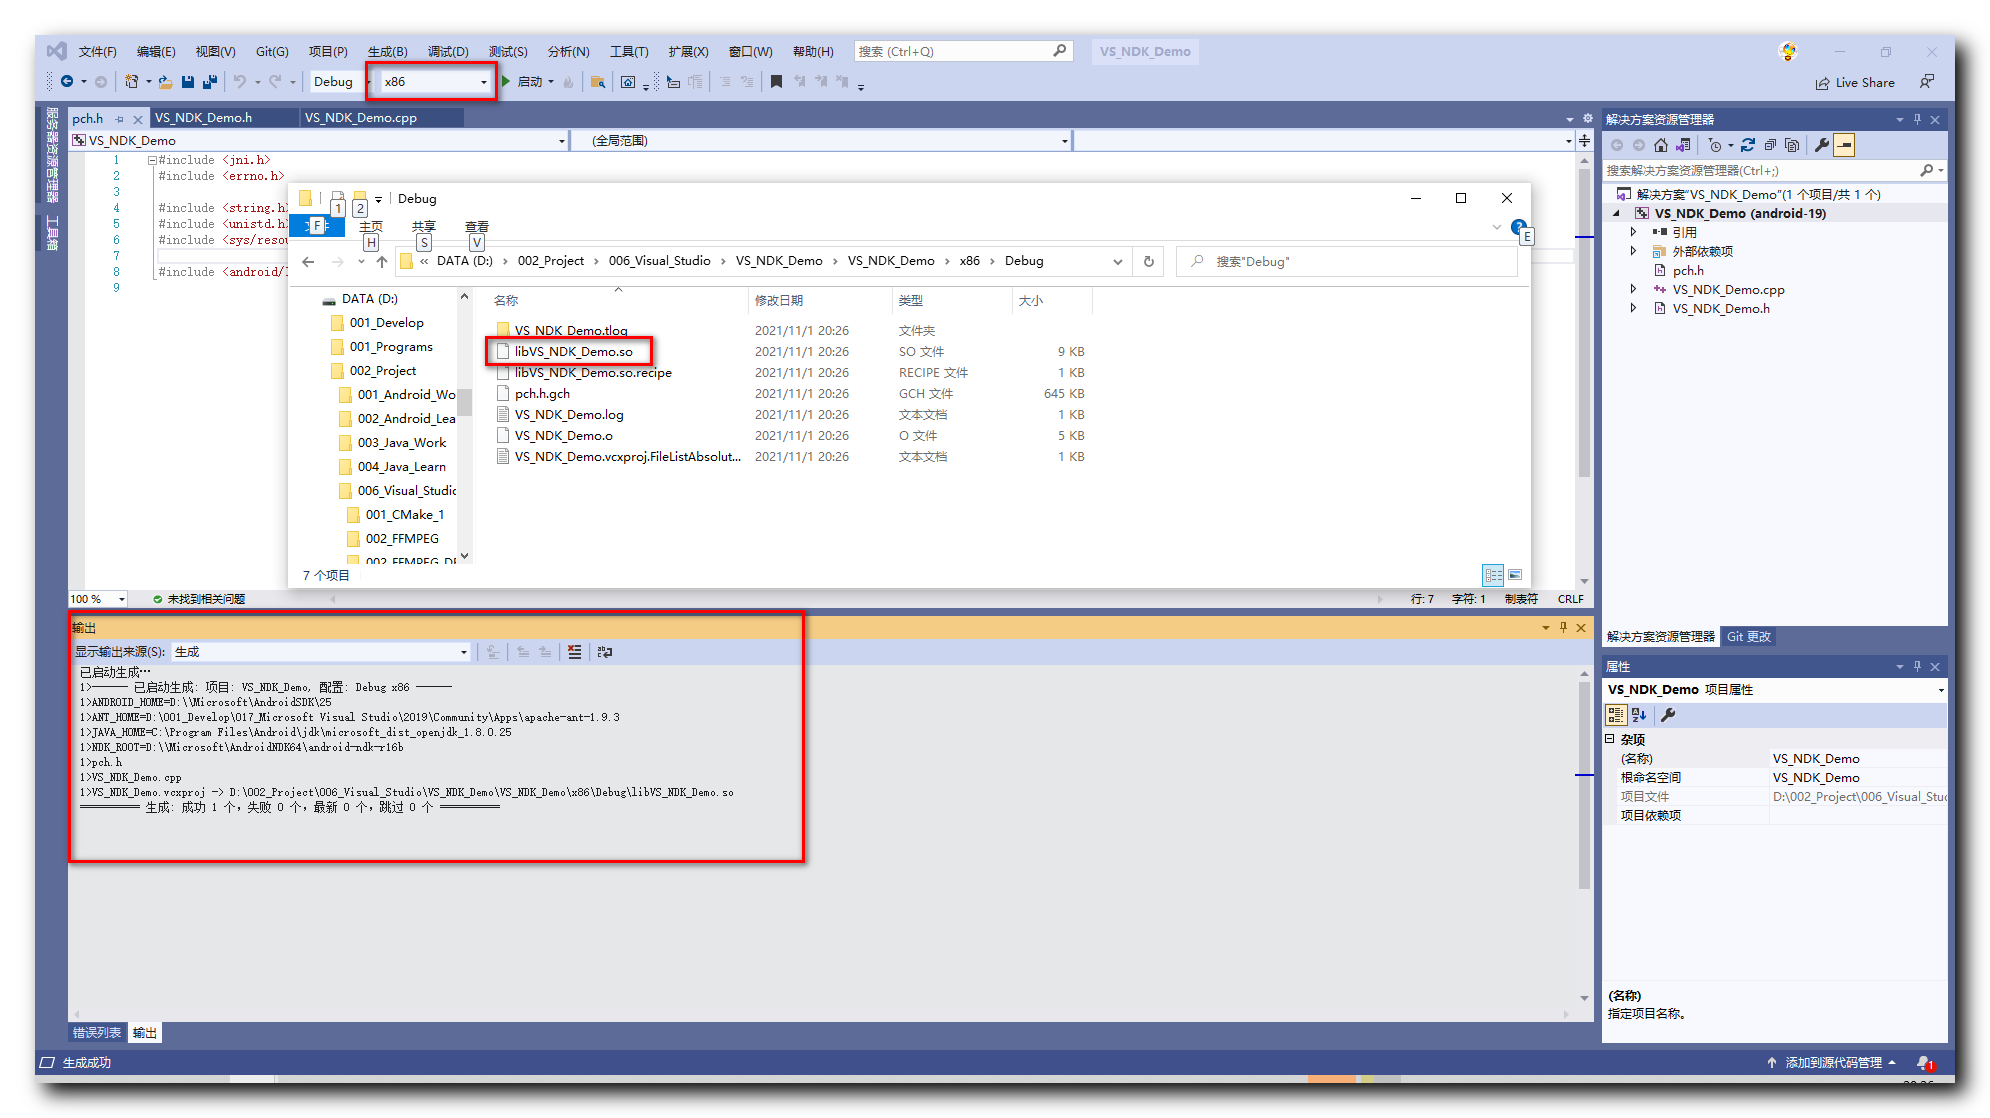Undo the last action via the toolbar arrow

pyautogui.click(x=240, y=82)
